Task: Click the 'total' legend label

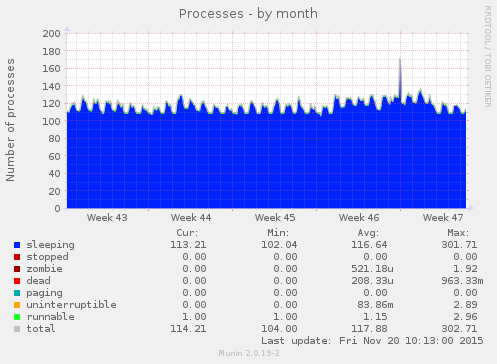Action: [x=41, y=329]
